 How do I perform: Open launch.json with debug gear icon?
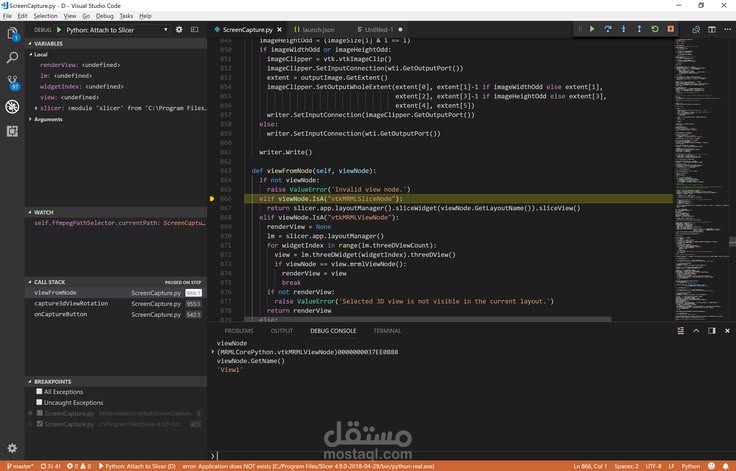179,30
